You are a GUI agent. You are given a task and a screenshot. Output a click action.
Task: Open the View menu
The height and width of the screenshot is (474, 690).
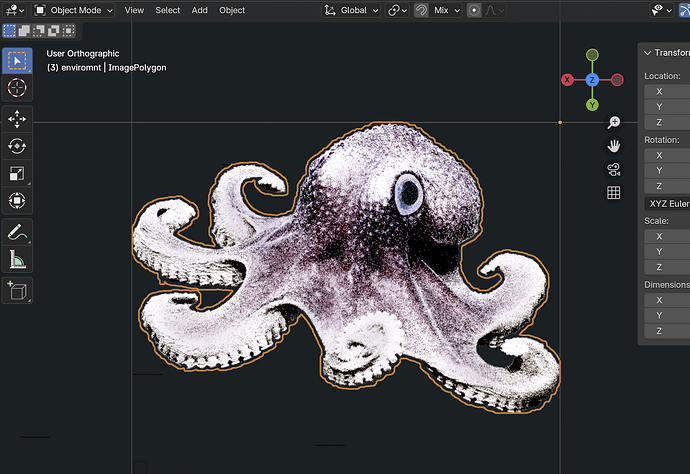[x=134, y=10]
